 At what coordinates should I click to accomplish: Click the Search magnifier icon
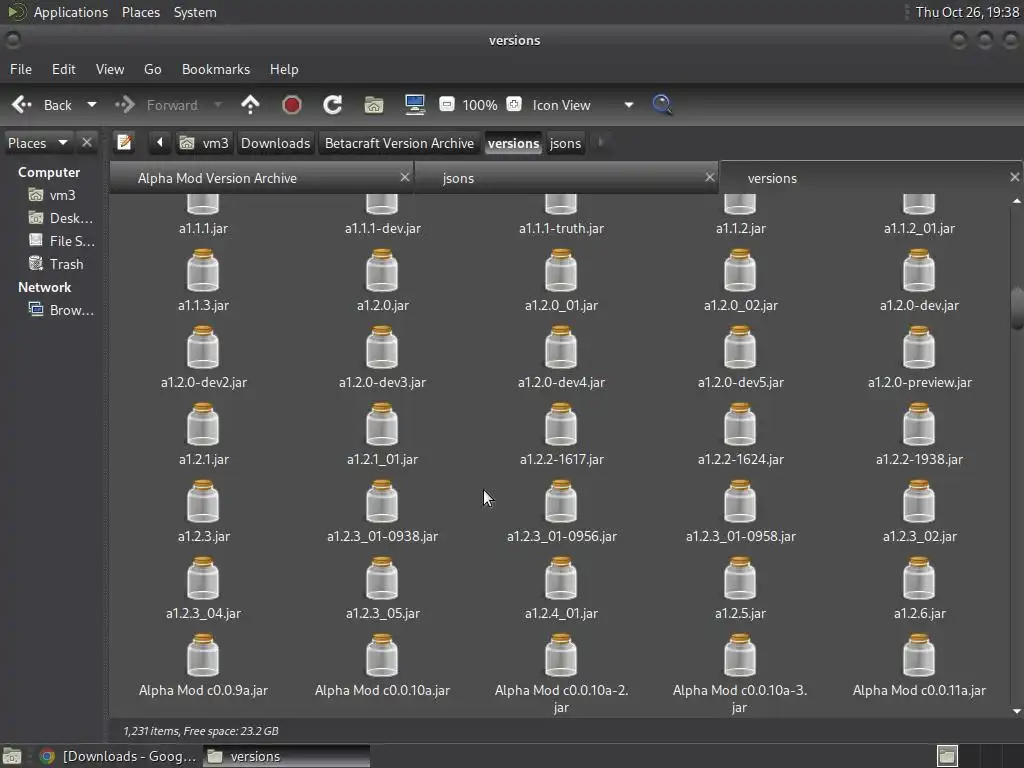(x=662, y=105)
